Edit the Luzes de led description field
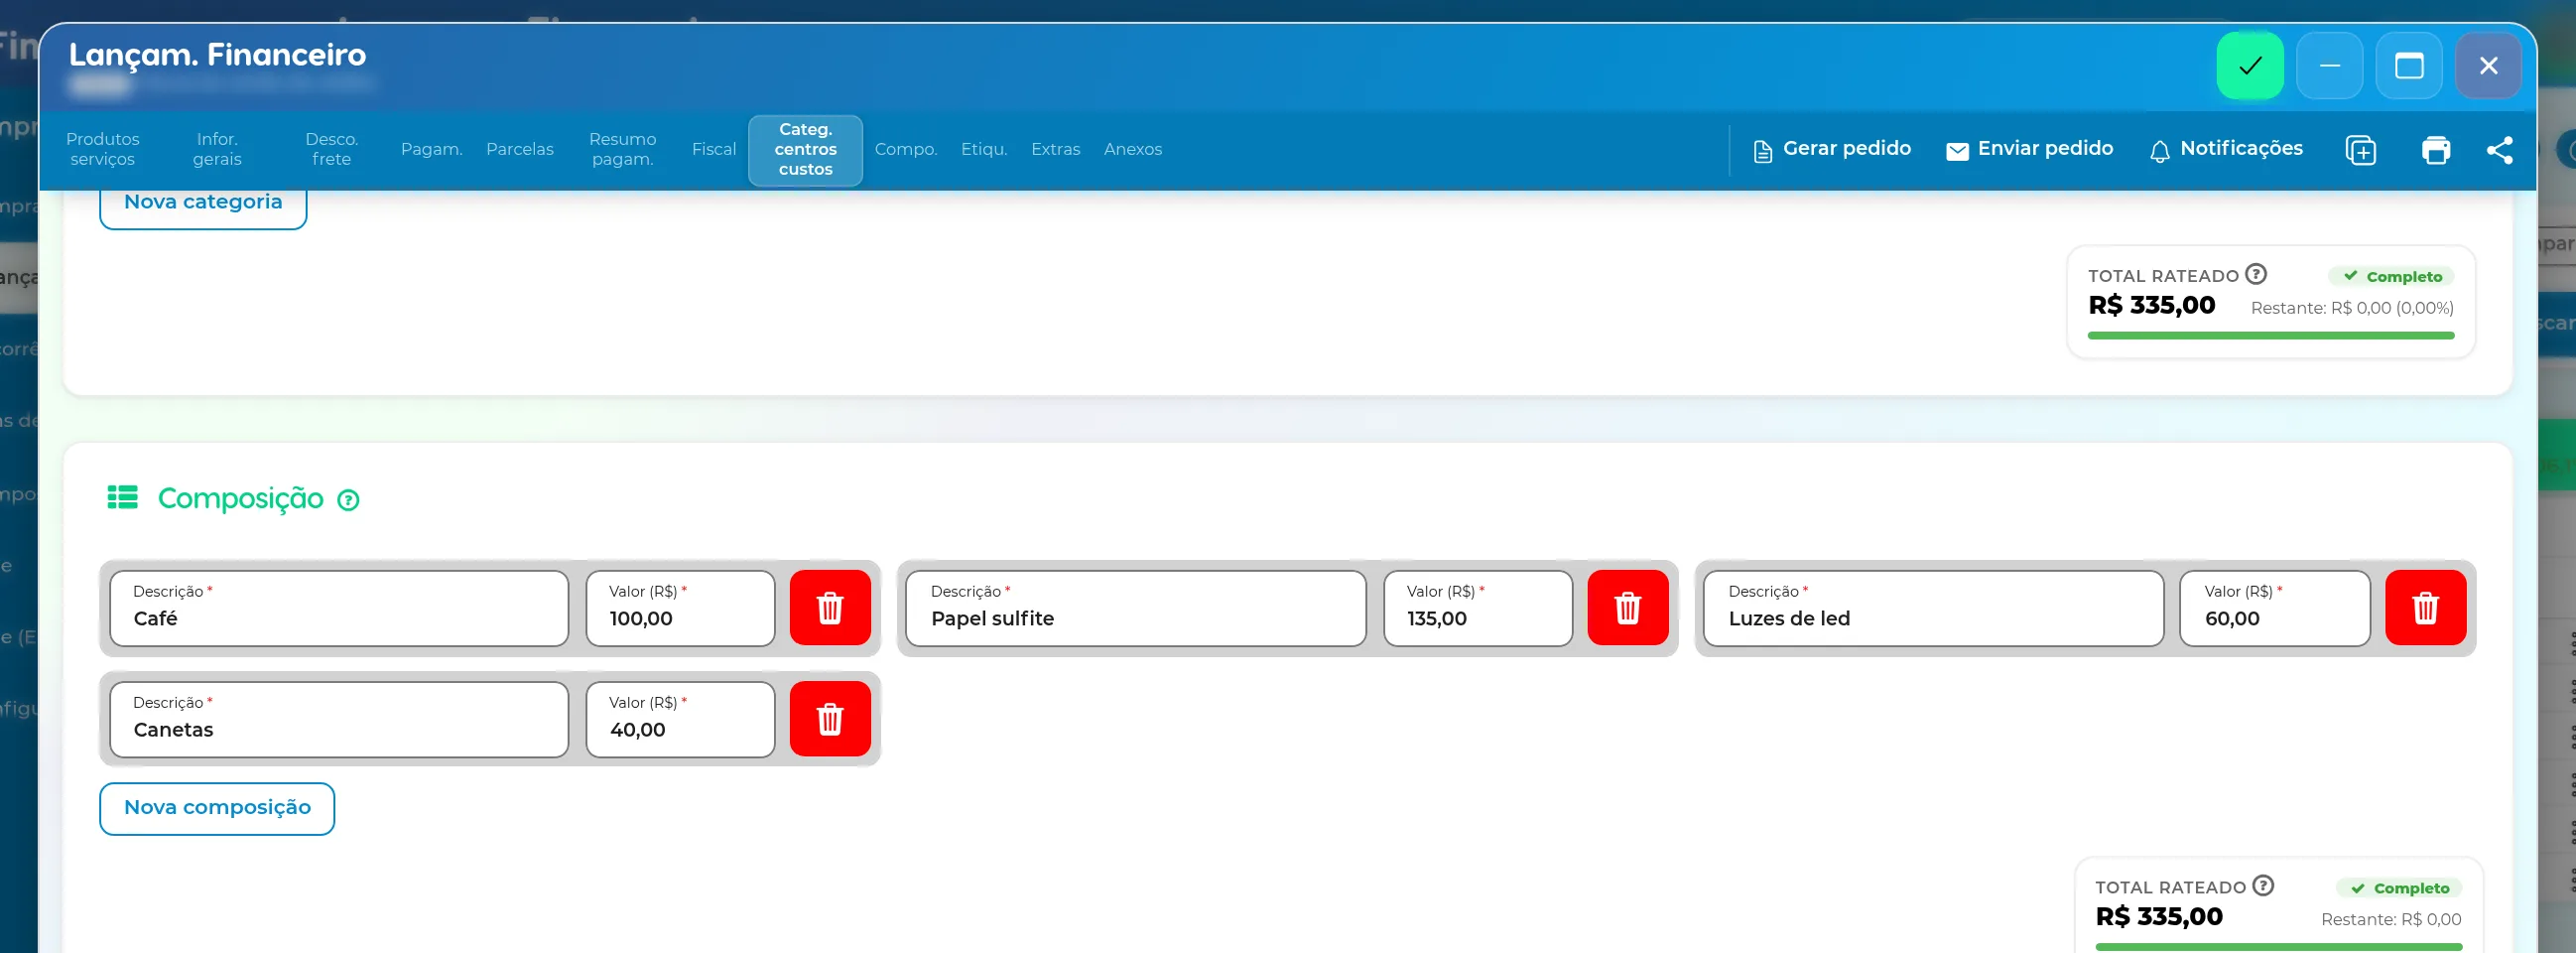2576x953 pixels. pyautogui.click(x=1934, y=608)
